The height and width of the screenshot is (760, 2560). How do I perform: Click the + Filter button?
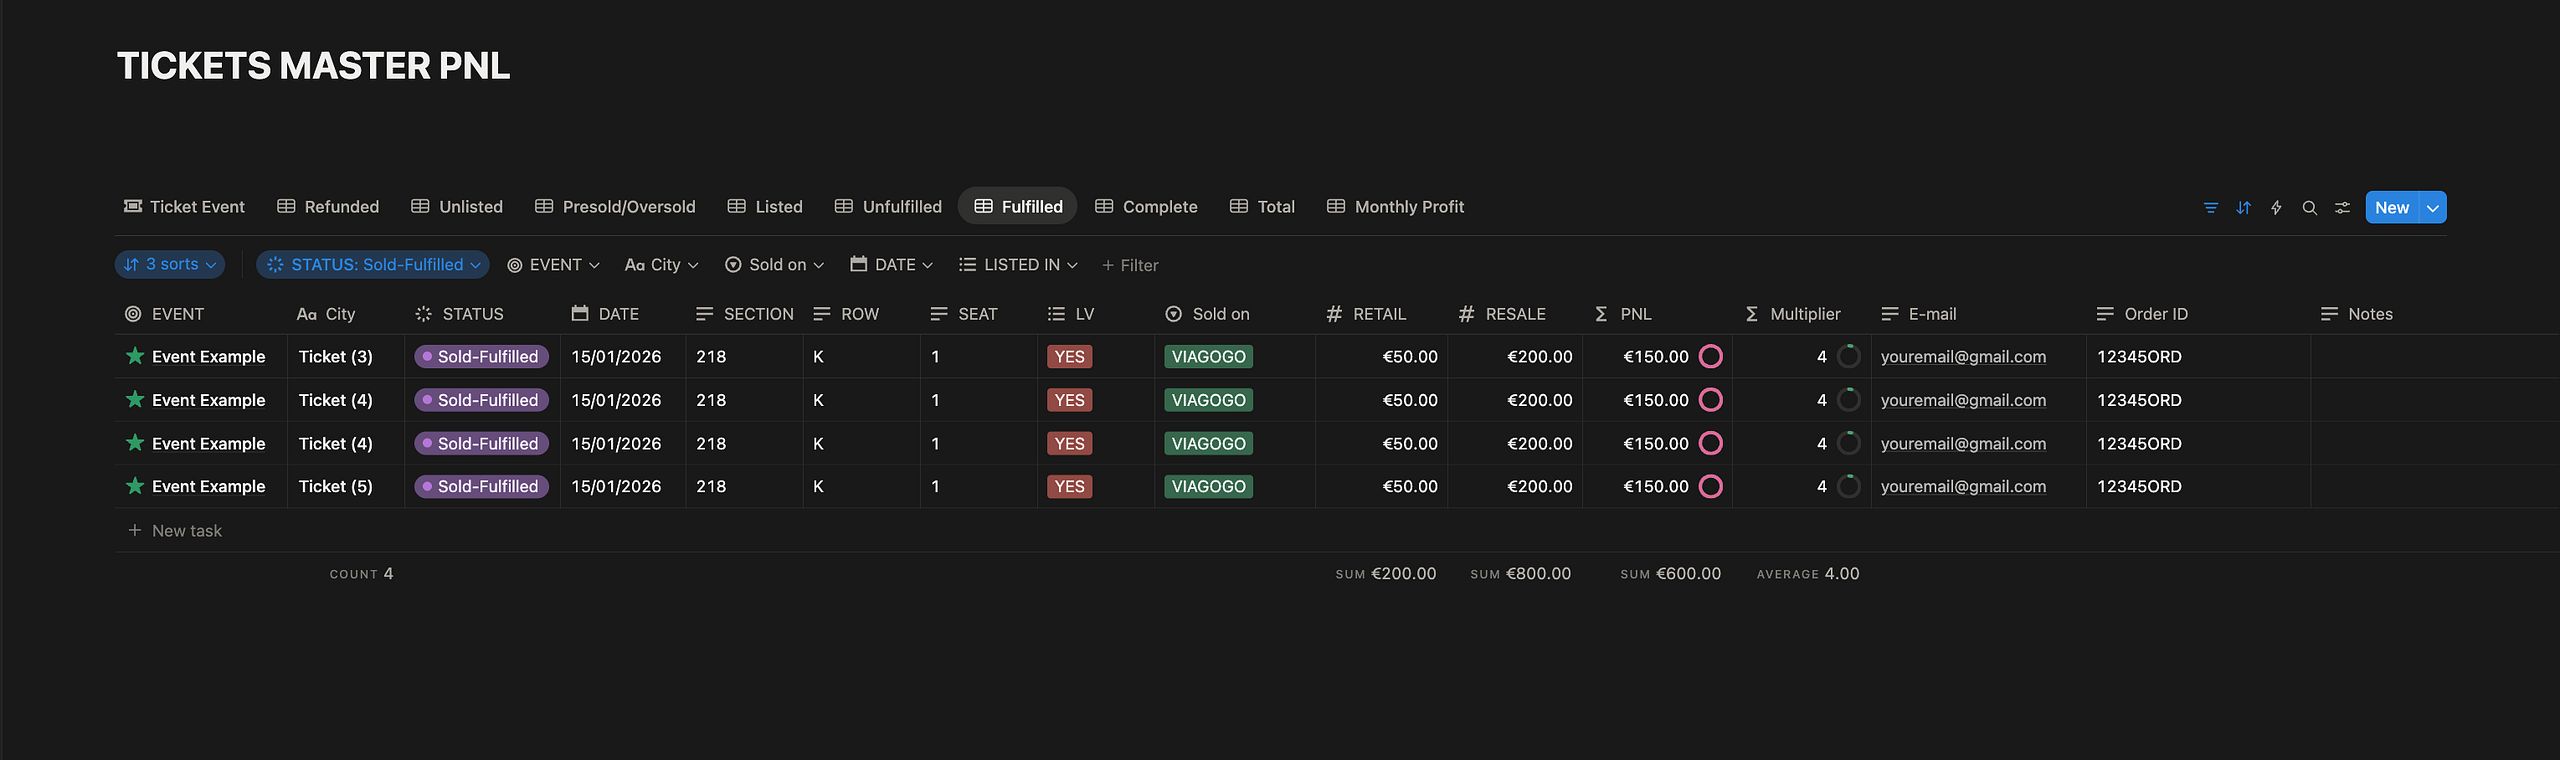[1130, 265]
